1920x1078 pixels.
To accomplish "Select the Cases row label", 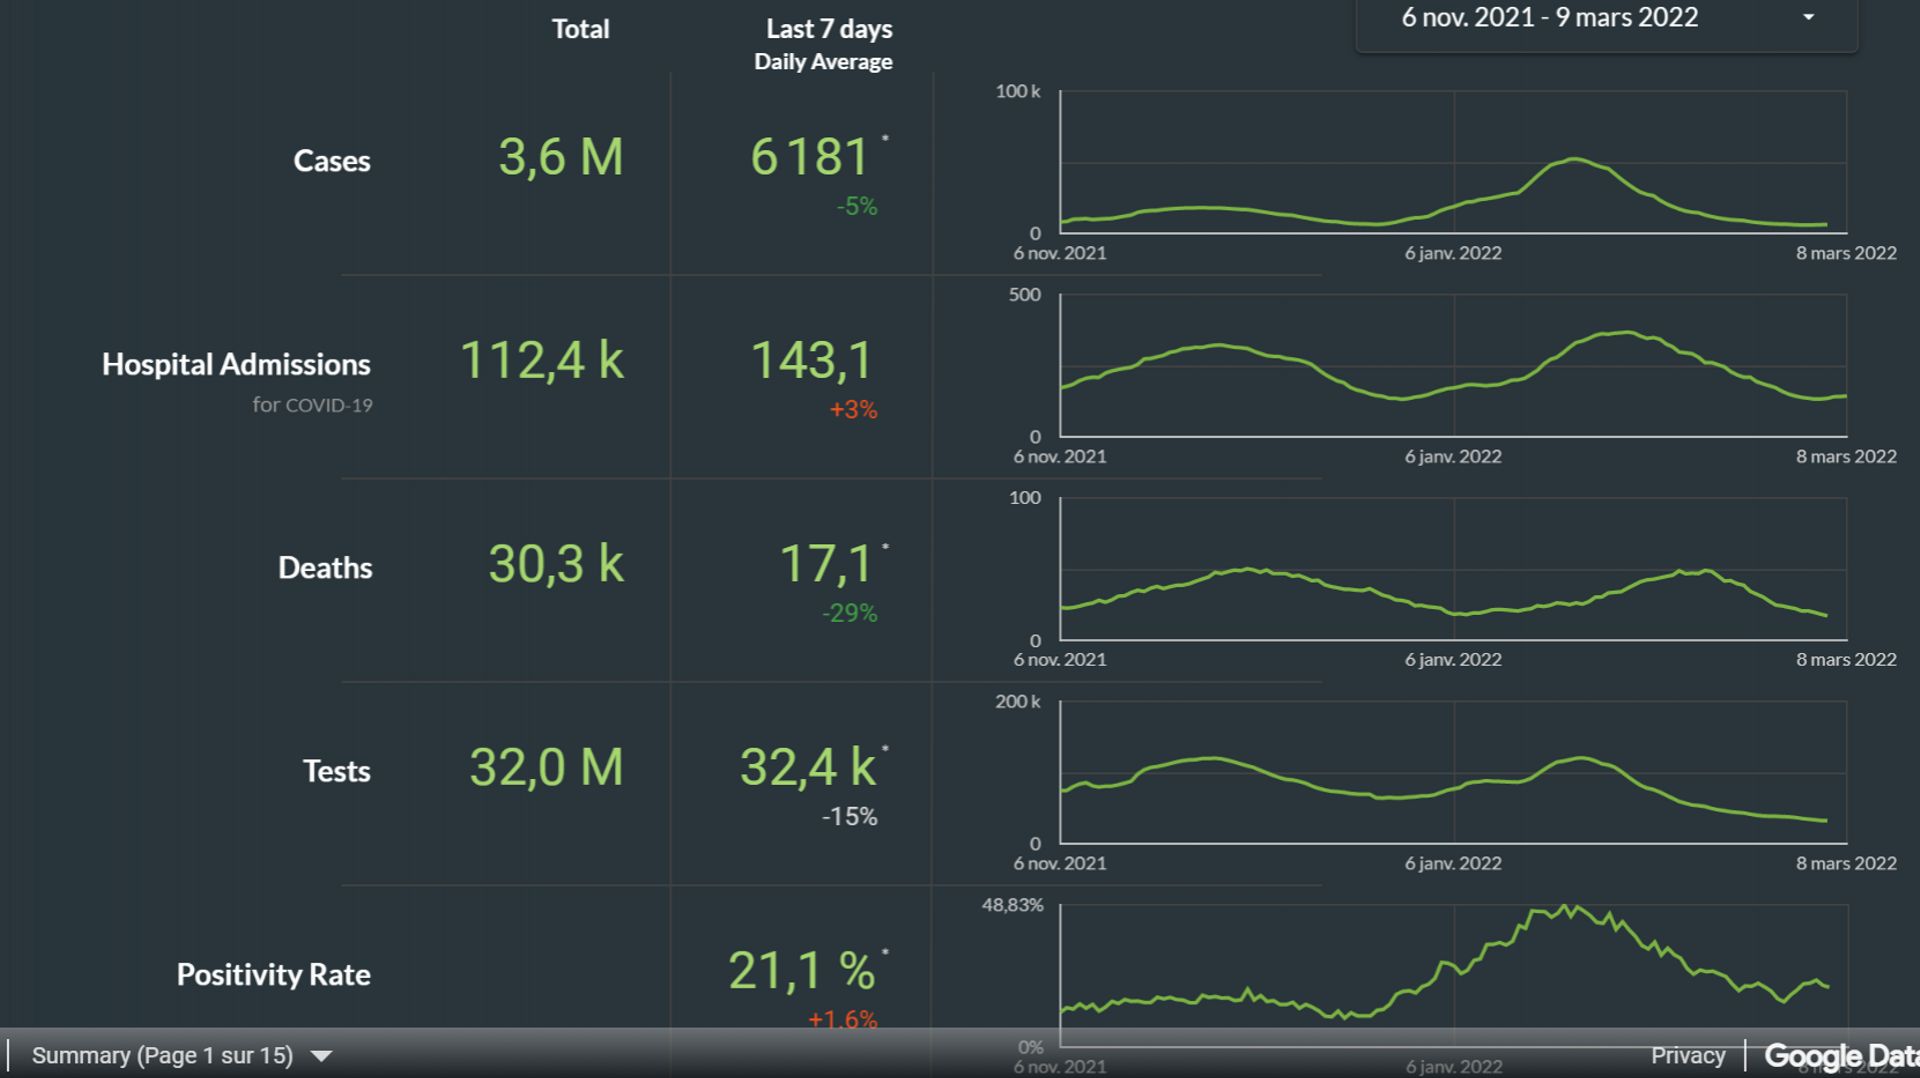I will [x=332, y=160].
